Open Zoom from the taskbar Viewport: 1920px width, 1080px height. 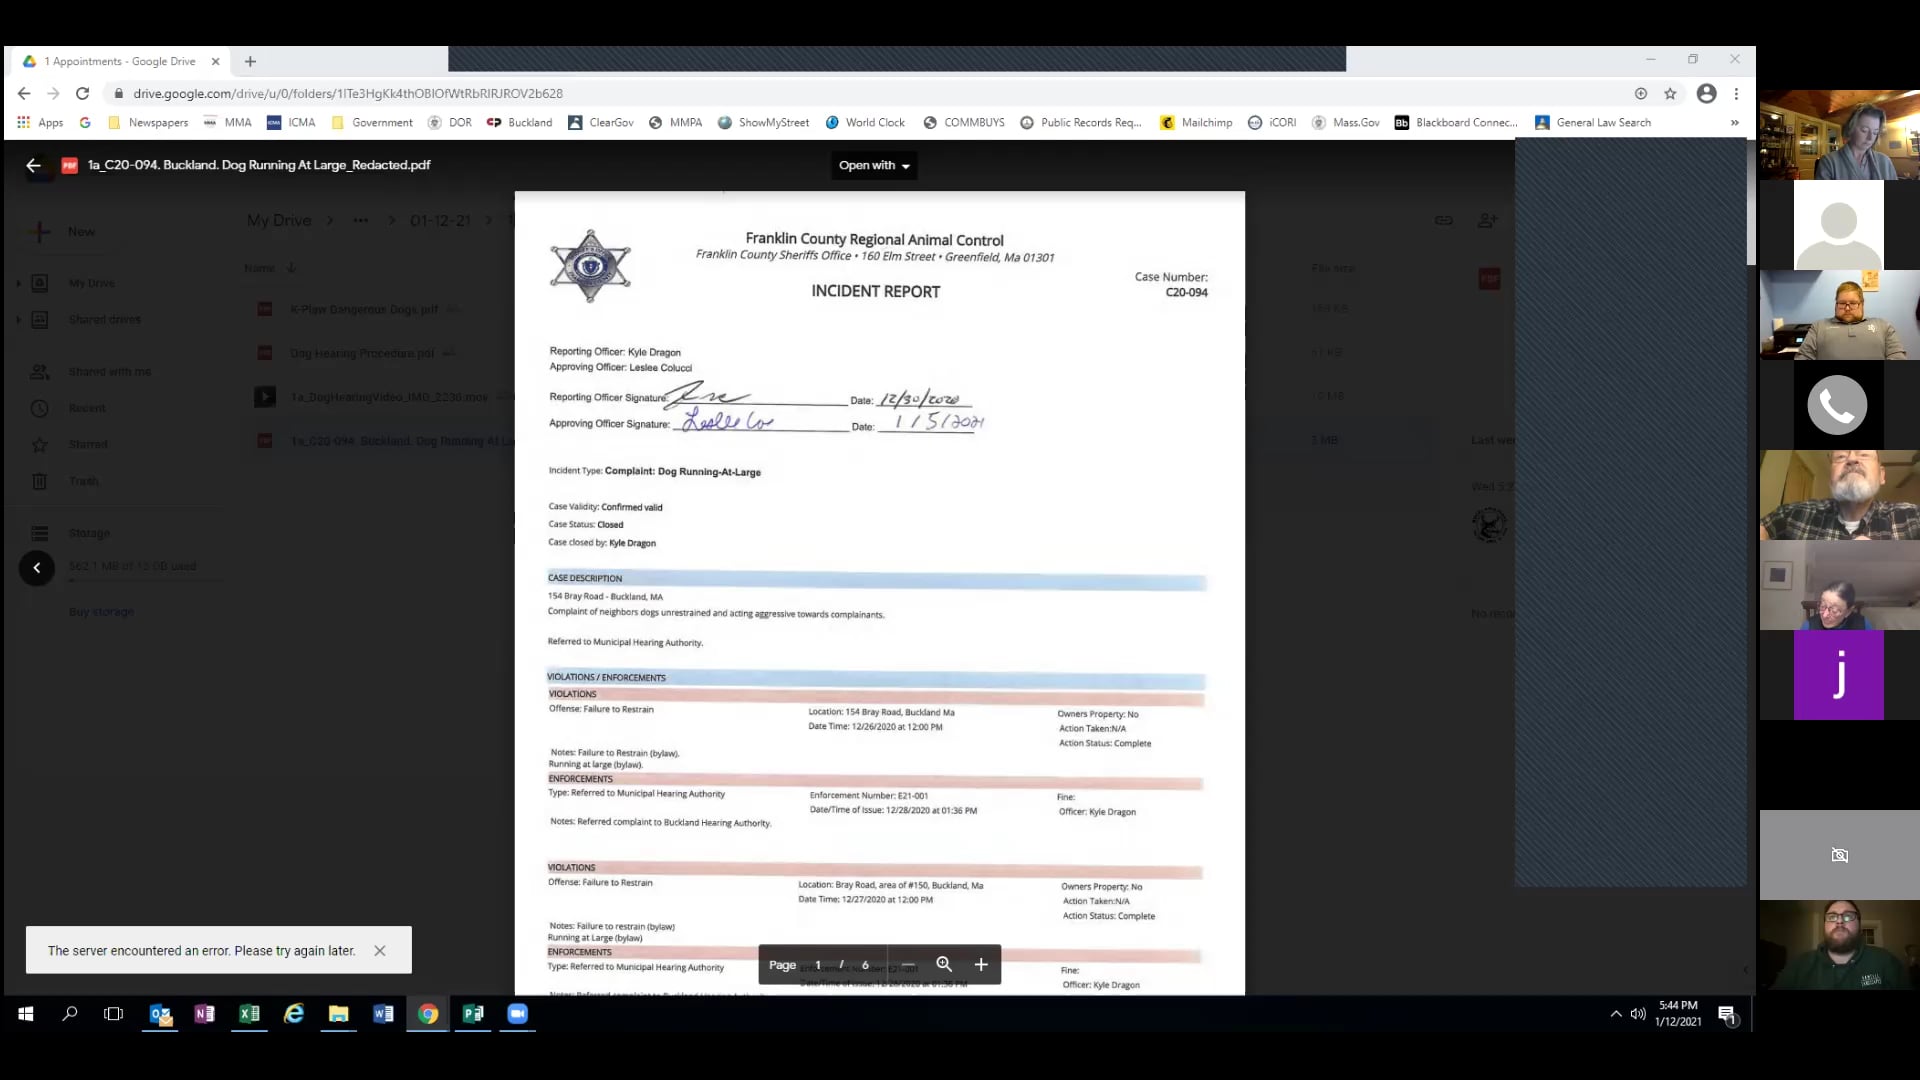(517, 1014)
